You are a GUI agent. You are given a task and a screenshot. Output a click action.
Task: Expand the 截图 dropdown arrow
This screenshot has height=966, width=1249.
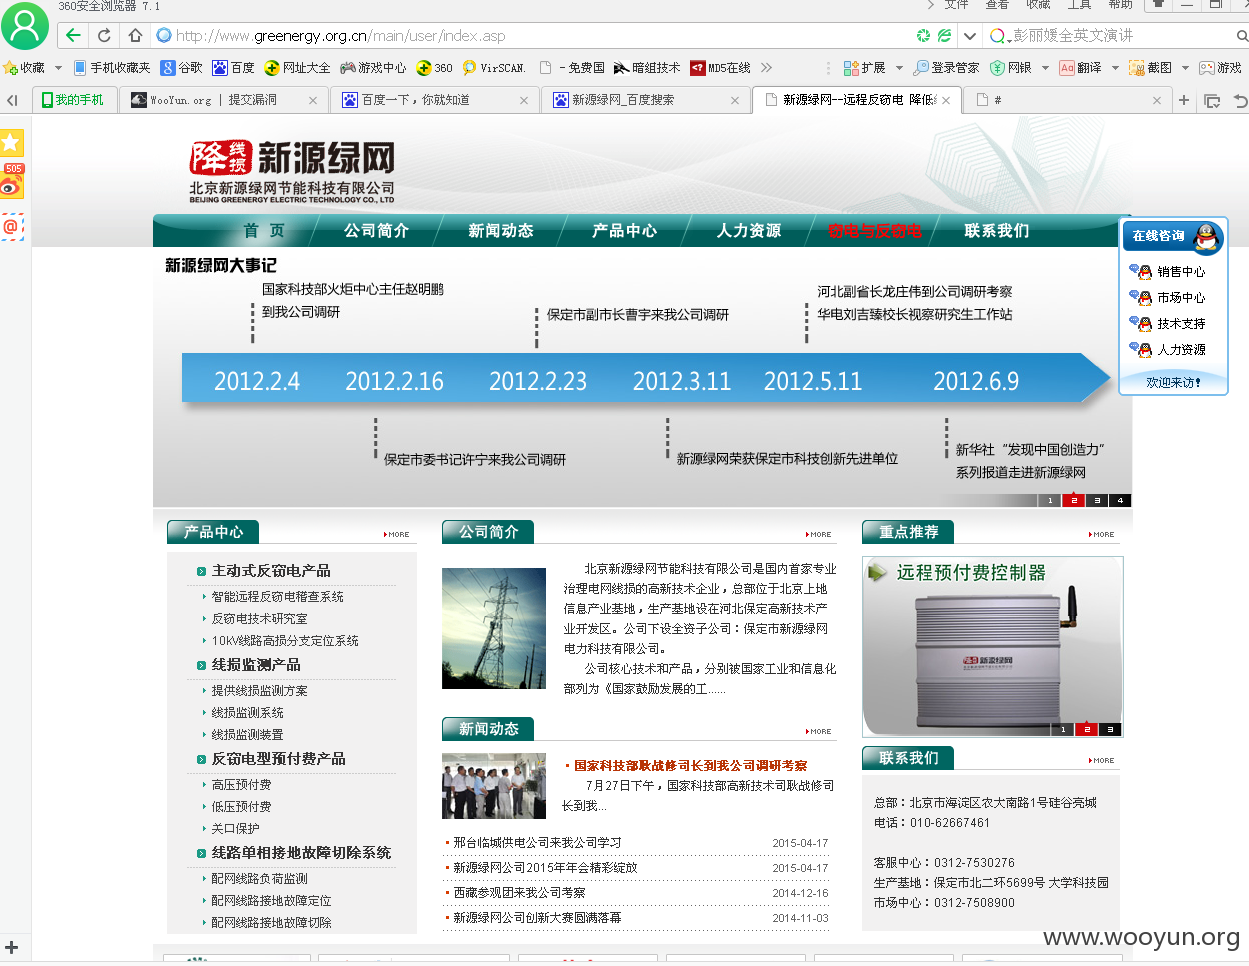coord(1185,68)
